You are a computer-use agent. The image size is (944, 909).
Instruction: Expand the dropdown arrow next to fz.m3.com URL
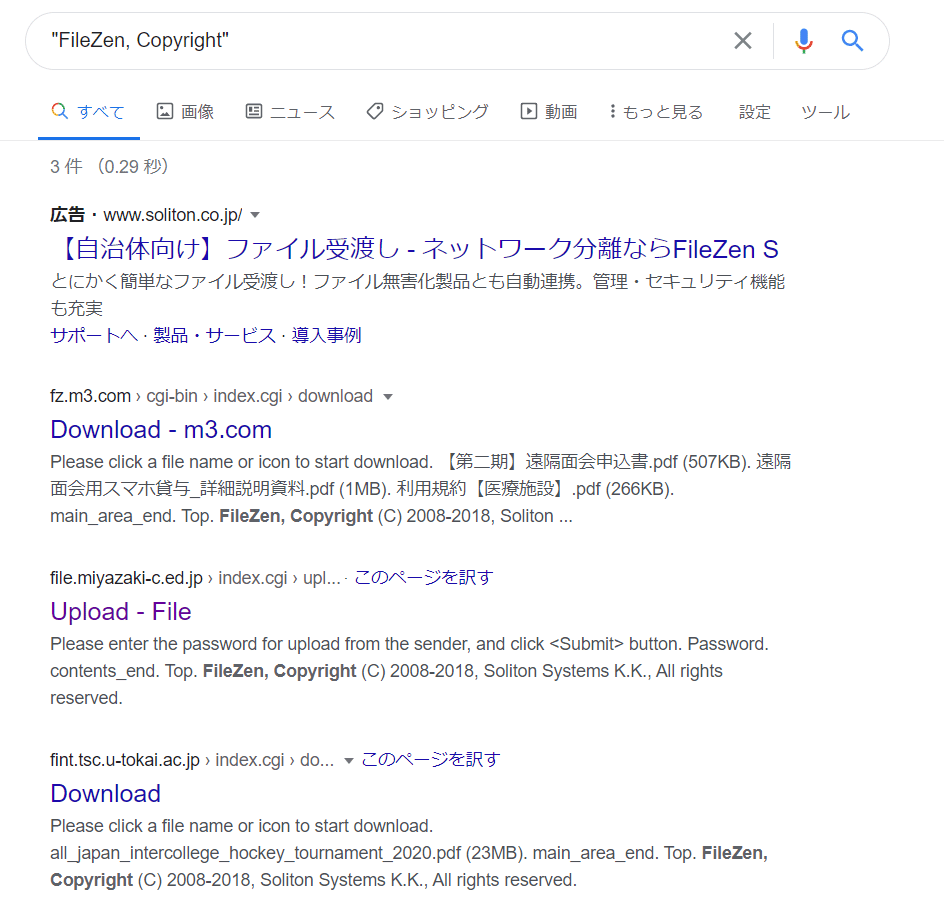point(388,397)
